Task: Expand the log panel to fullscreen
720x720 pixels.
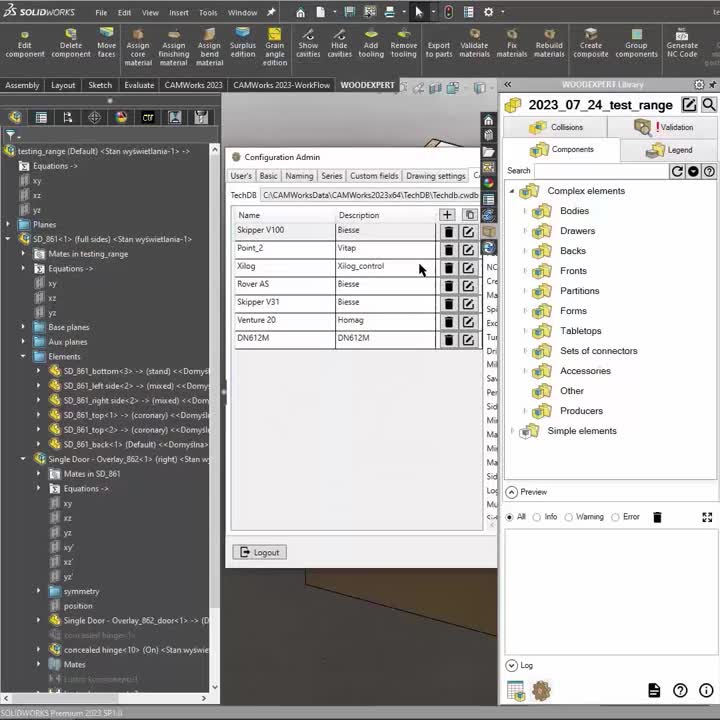Action: coord(707,518)
